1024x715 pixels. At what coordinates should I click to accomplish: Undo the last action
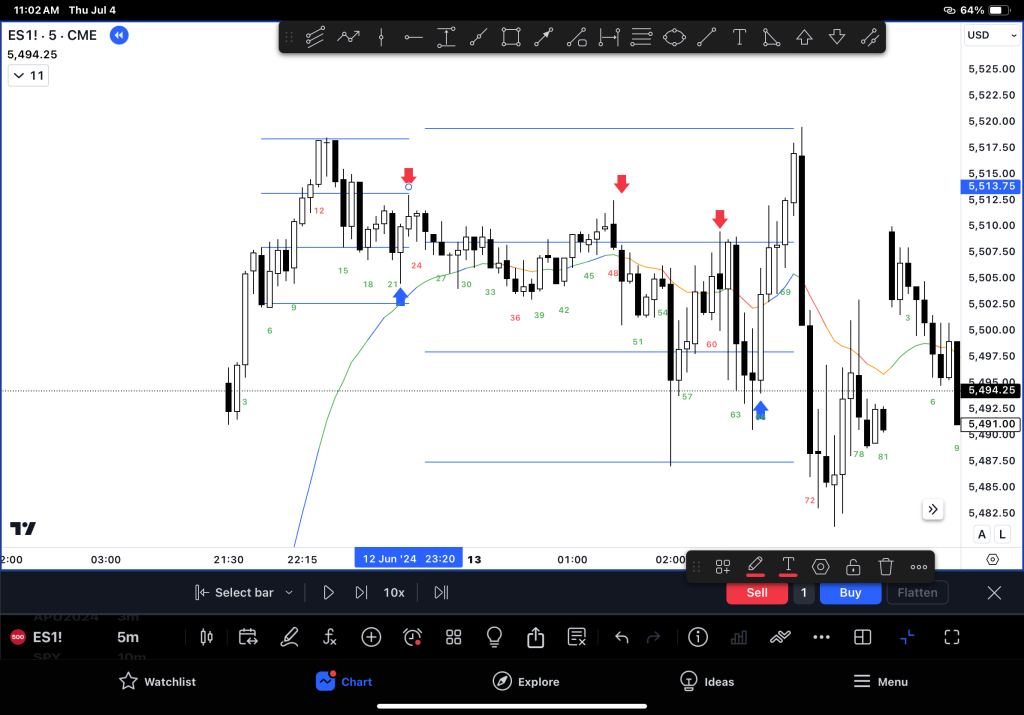click(x=621, y=637)
